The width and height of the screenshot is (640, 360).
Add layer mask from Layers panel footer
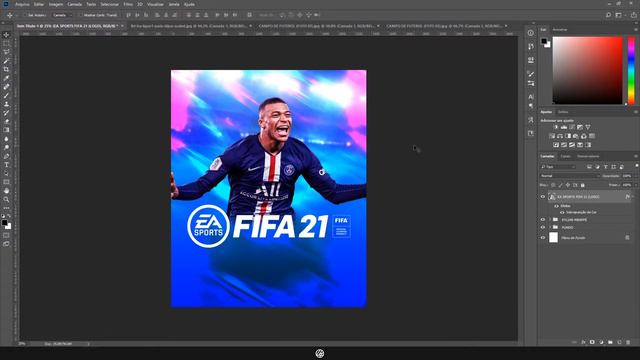coord(592,342)
